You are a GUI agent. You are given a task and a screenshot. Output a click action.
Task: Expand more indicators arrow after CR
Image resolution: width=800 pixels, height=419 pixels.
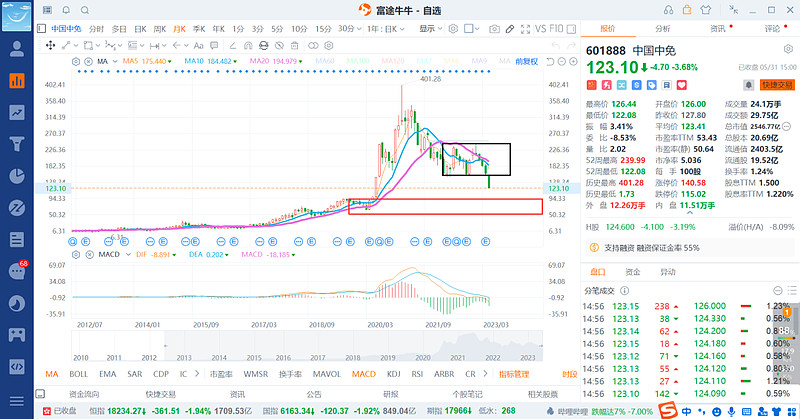click(x=485, y=374)
